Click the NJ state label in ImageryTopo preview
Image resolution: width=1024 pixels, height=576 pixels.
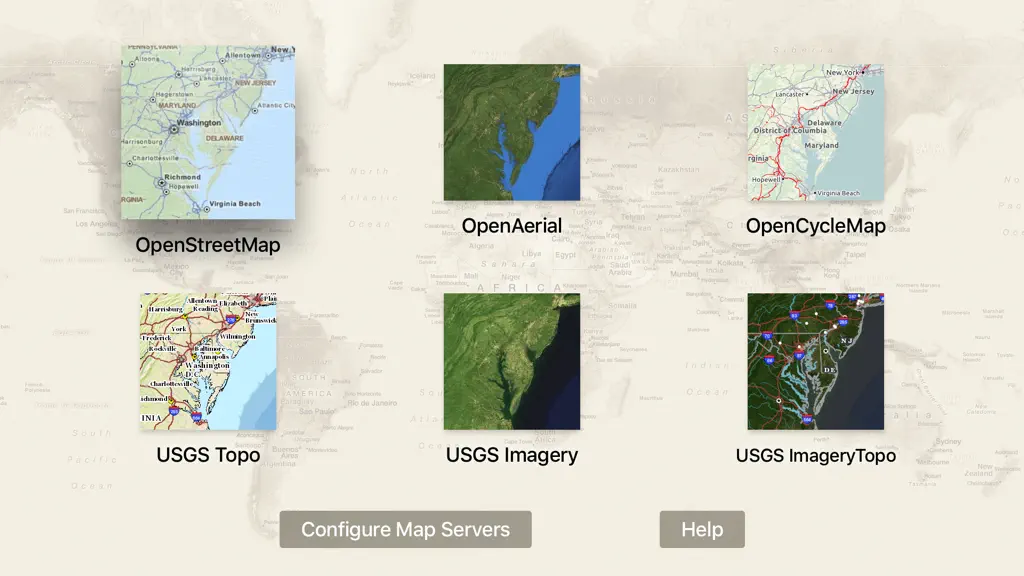(846, 341)
